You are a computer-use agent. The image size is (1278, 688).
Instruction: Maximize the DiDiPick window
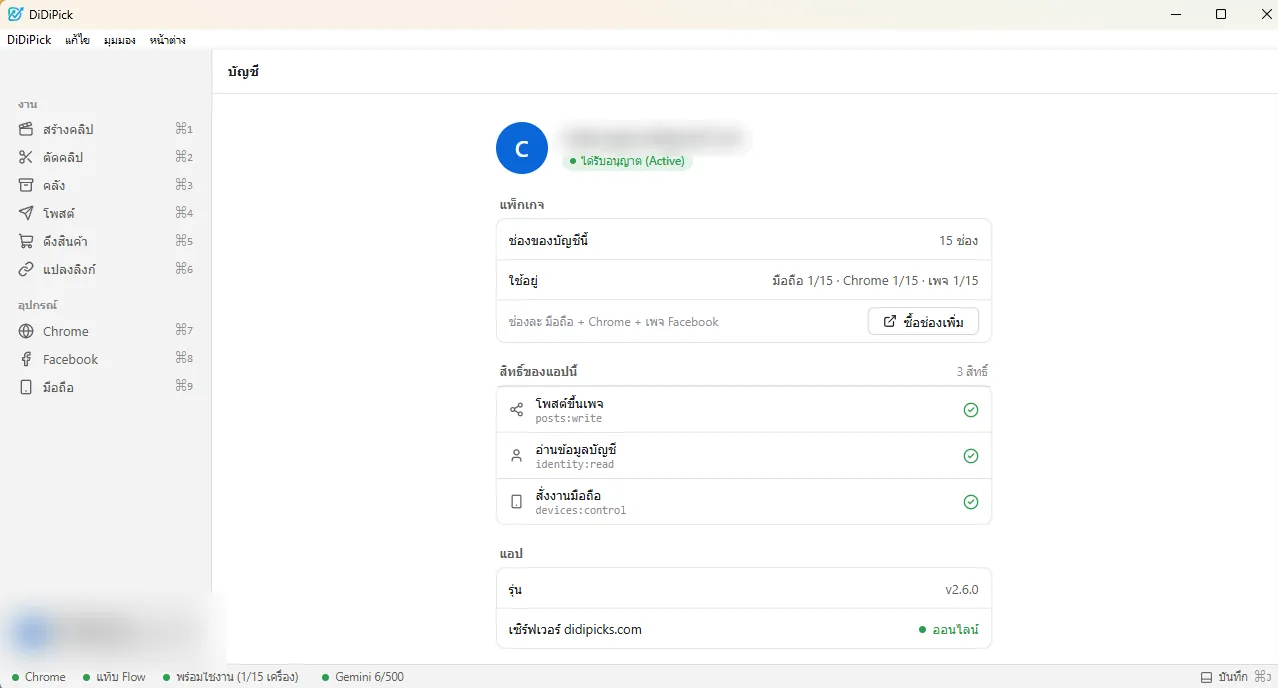click(x=1221, y=14)
